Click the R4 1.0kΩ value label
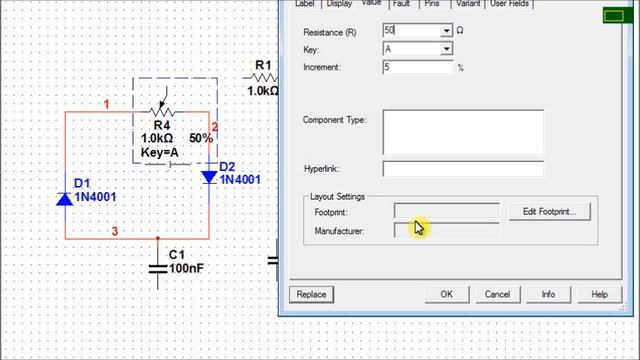640x360 pixels. [x=157, y=138]
